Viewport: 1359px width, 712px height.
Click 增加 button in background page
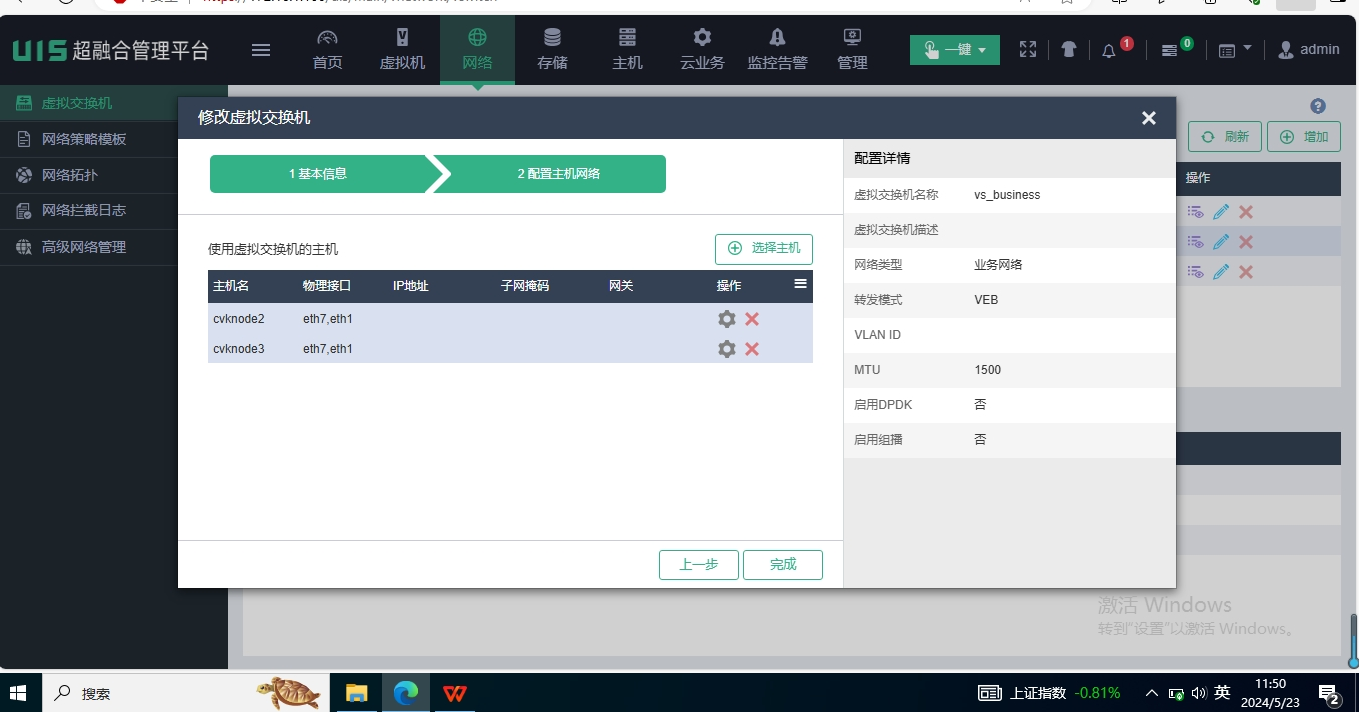pos(1304,137)
